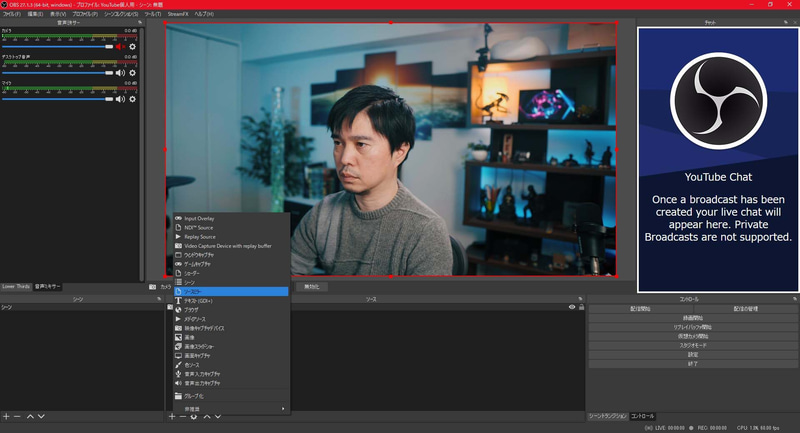Add a 画像スライドショー slideshow source
The height and width of the screenshot is (433, 800).
(x=231, y=346)
